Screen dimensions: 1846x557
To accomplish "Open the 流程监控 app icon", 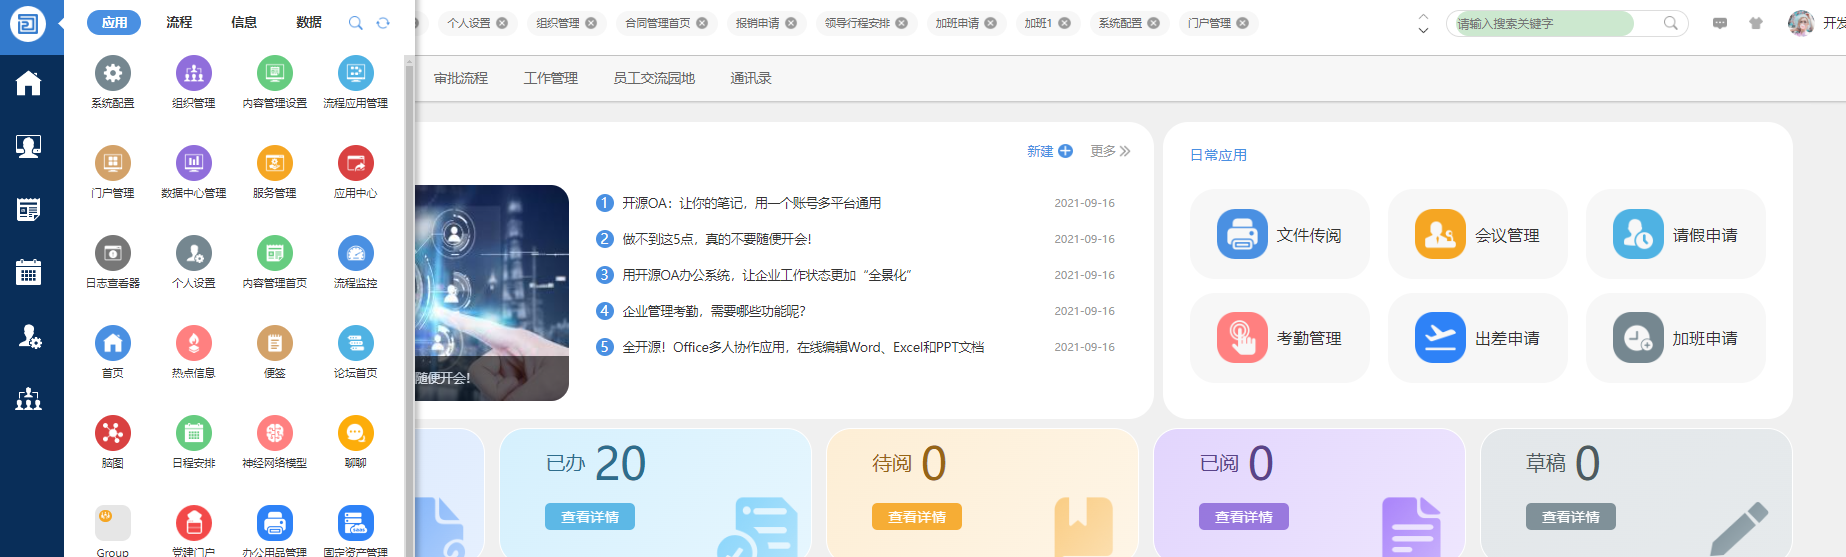I will pyautogui.click(x=355, y=254).
